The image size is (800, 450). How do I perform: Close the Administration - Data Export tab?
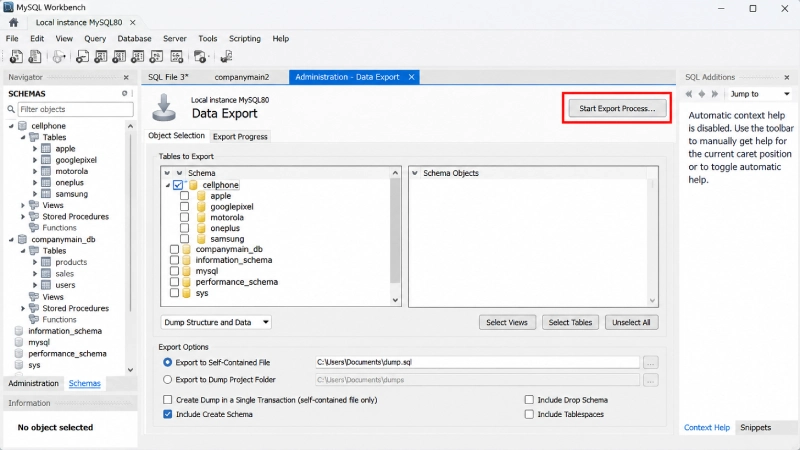tap(411, 77)
